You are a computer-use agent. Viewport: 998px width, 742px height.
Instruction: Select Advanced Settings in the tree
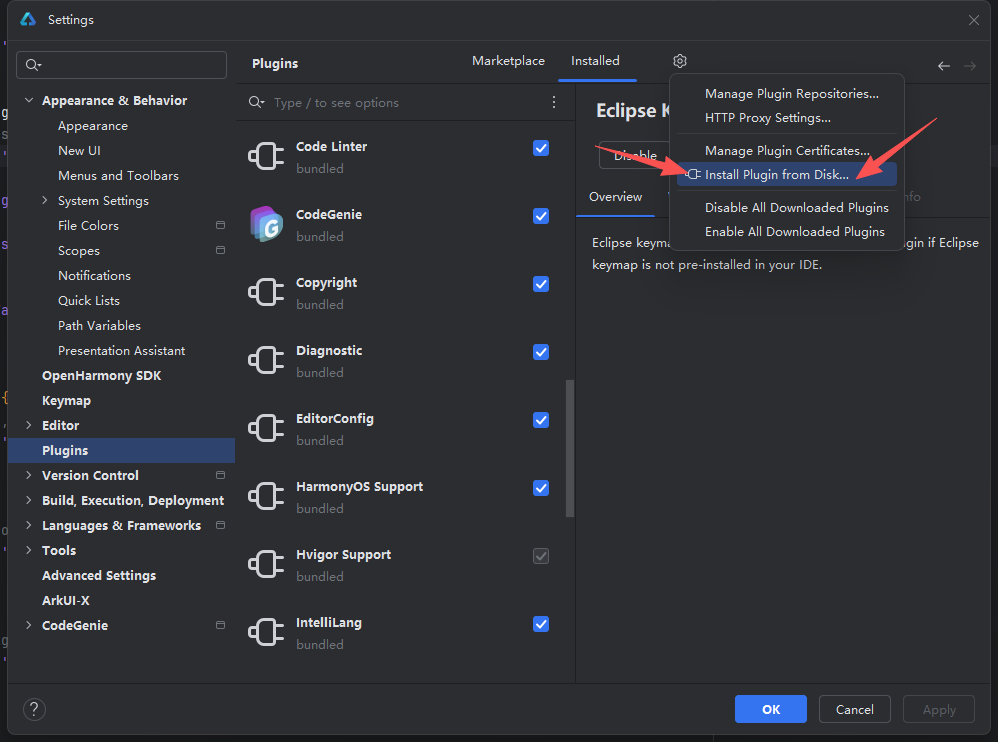[99, 575]
